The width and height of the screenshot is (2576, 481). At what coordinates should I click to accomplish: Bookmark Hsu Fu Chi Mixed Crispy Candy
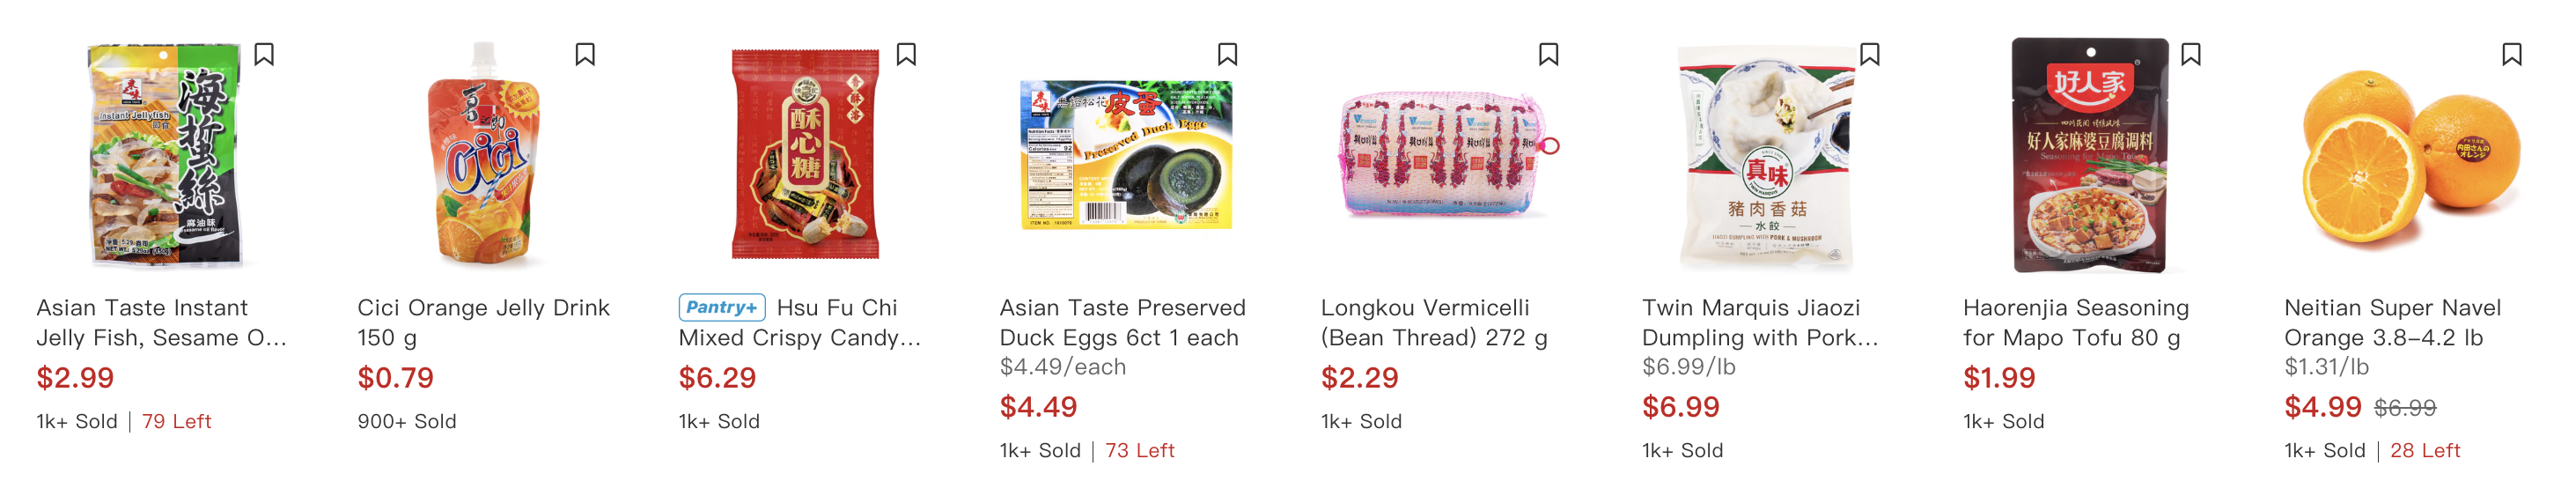click(906, 54)
